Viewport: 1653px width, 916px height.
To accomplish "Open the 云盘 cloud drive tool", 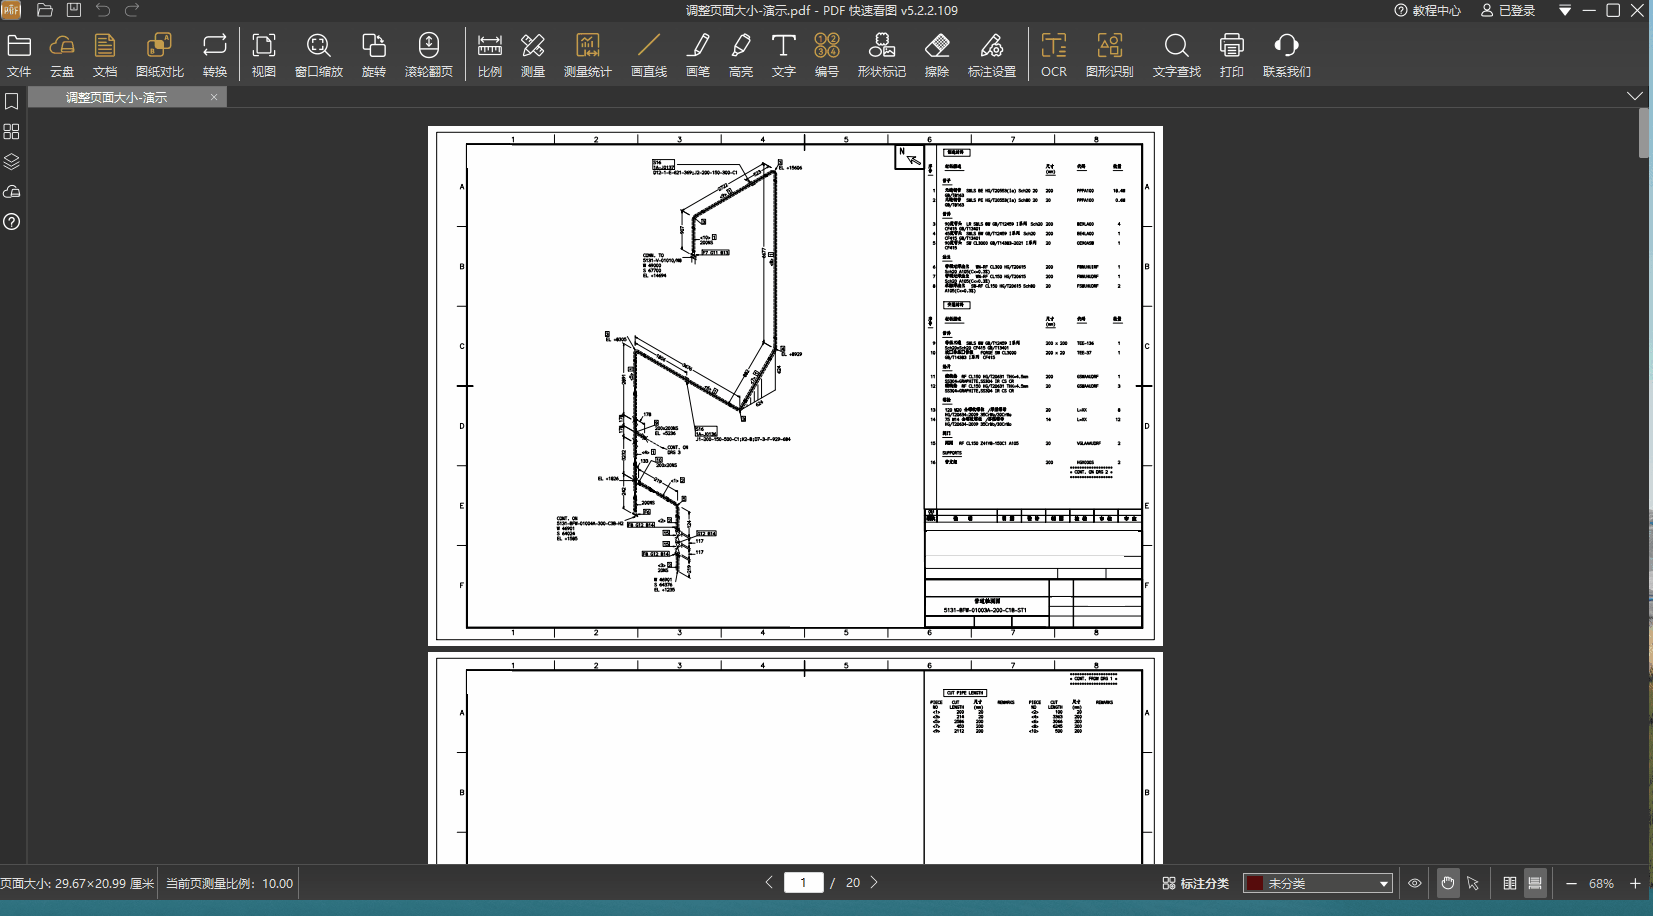I will click(x=62, y=55).
